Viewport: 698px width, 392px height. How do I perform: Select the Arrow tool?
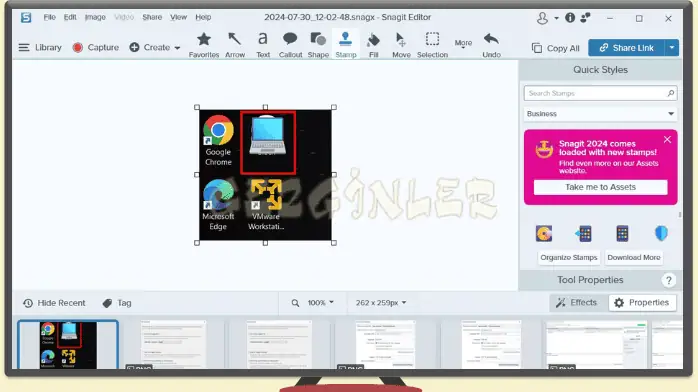(x=235, y=44)
